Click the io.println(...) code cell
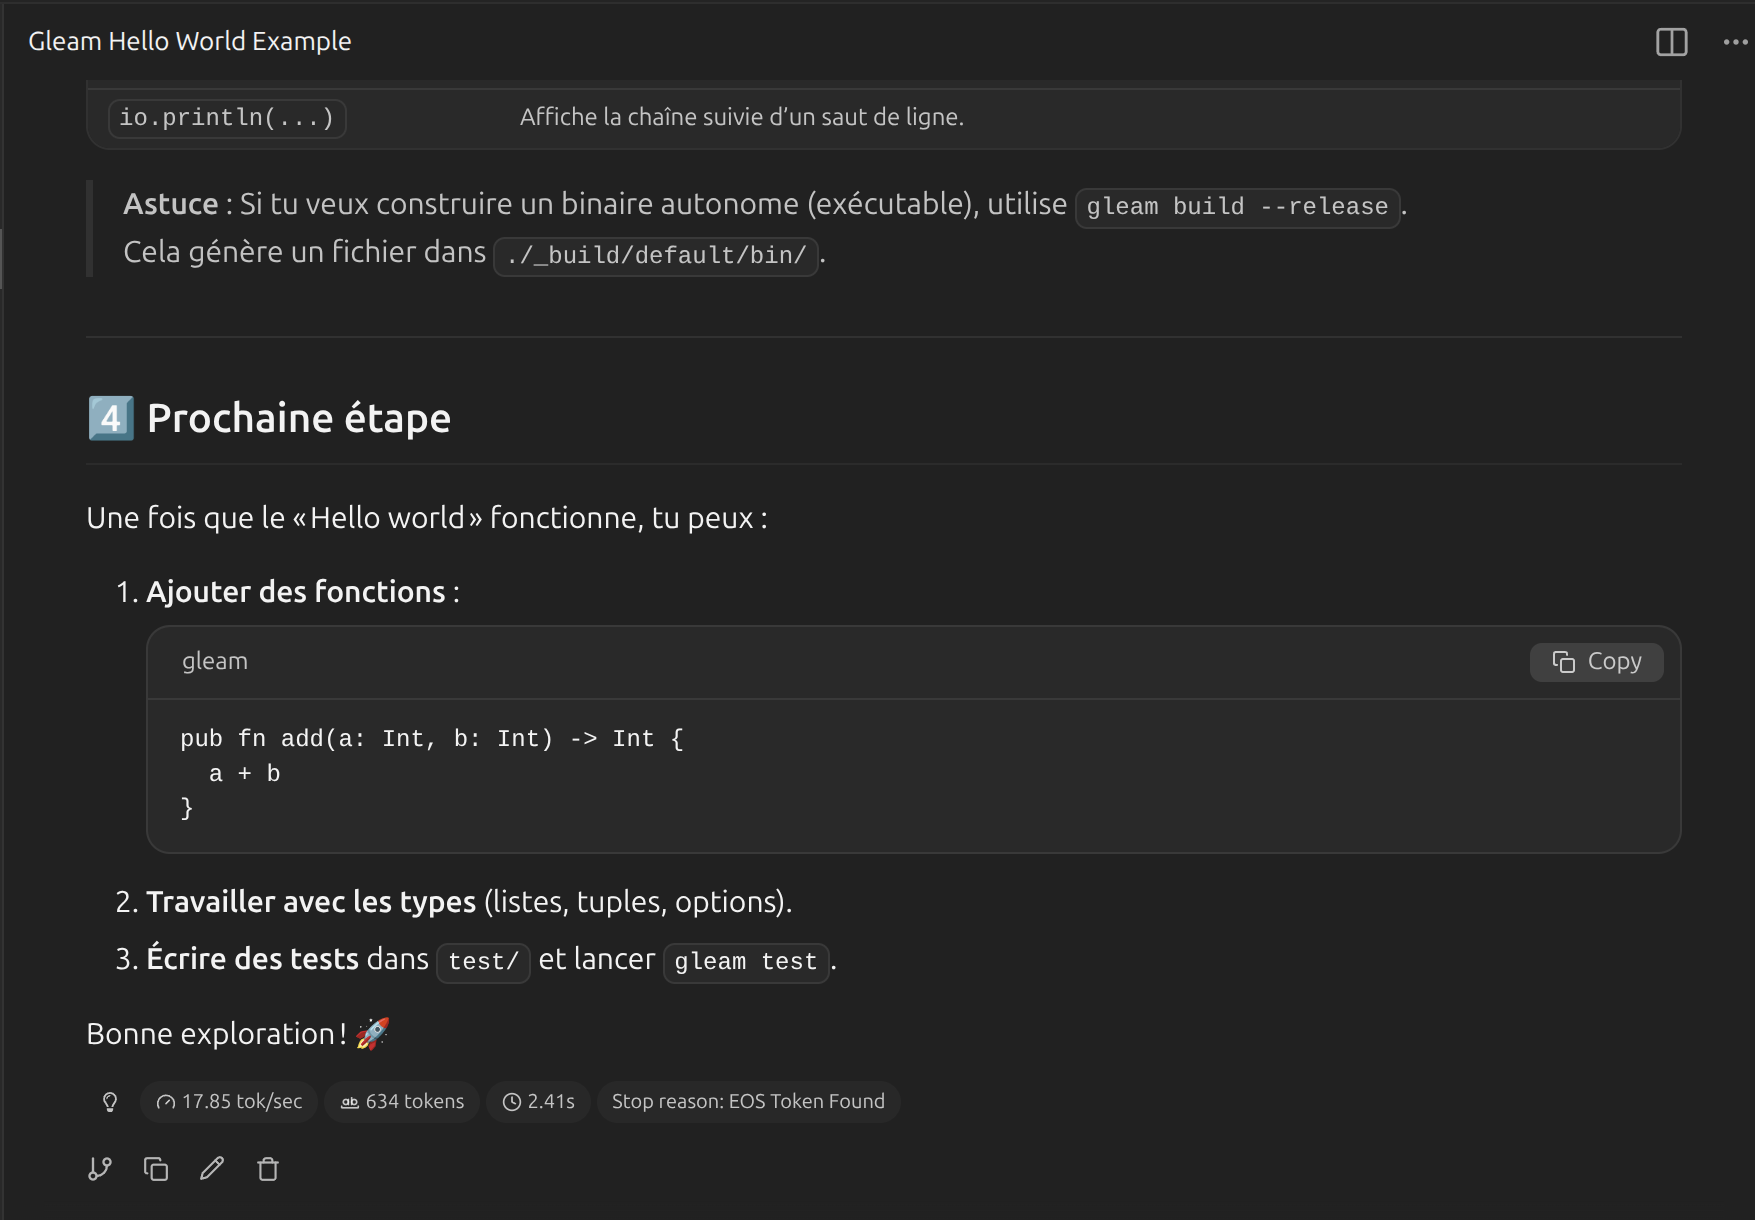This screenshot has width=1755, height=1220. point(227,118)
